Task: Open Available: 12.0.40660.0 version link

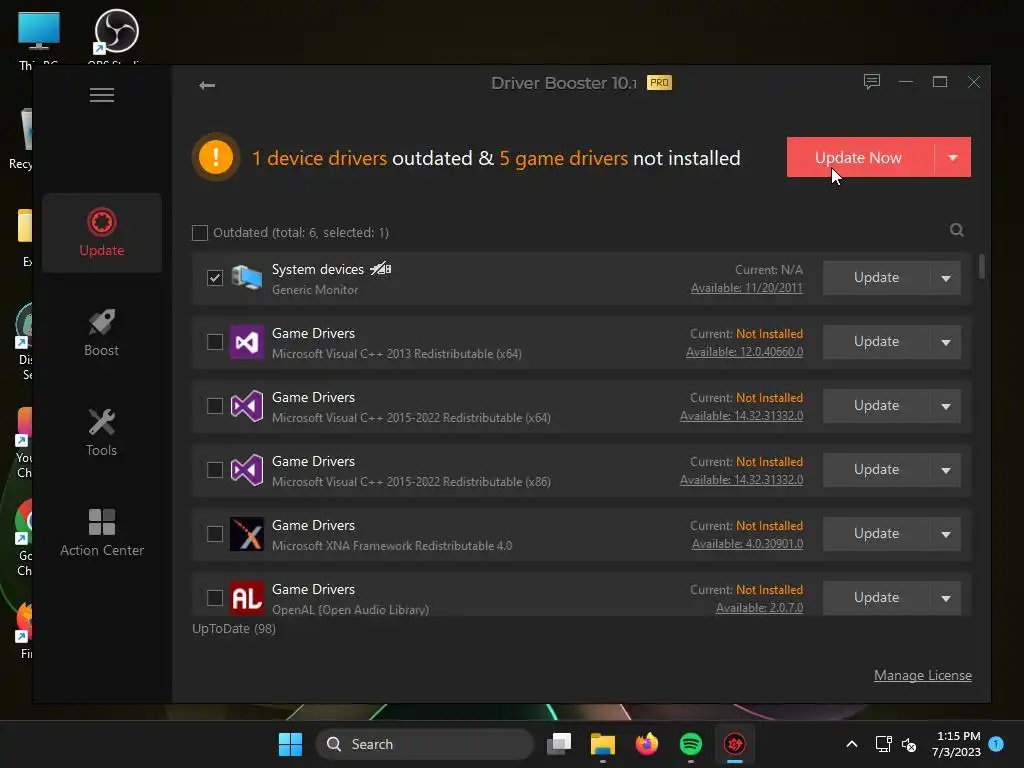Action: (744, 351)
